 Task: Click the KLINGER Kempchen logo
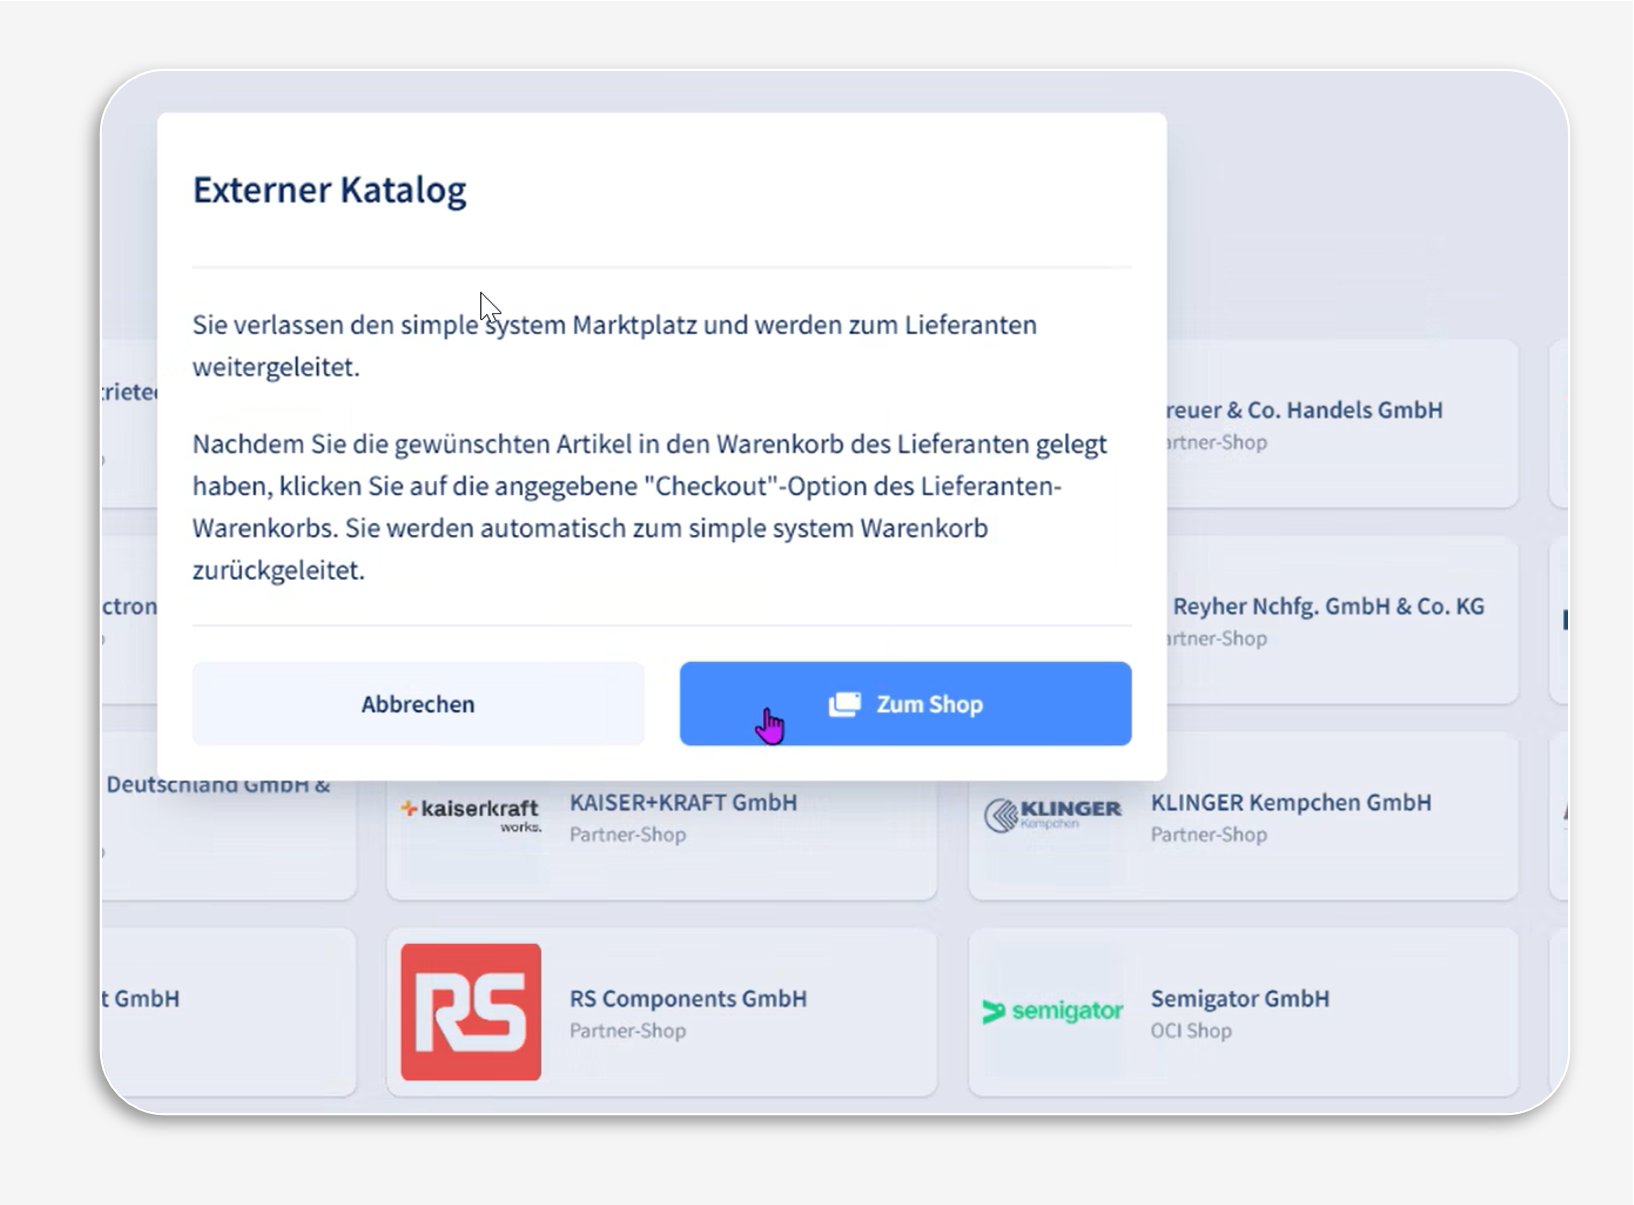coord(1053,815)
